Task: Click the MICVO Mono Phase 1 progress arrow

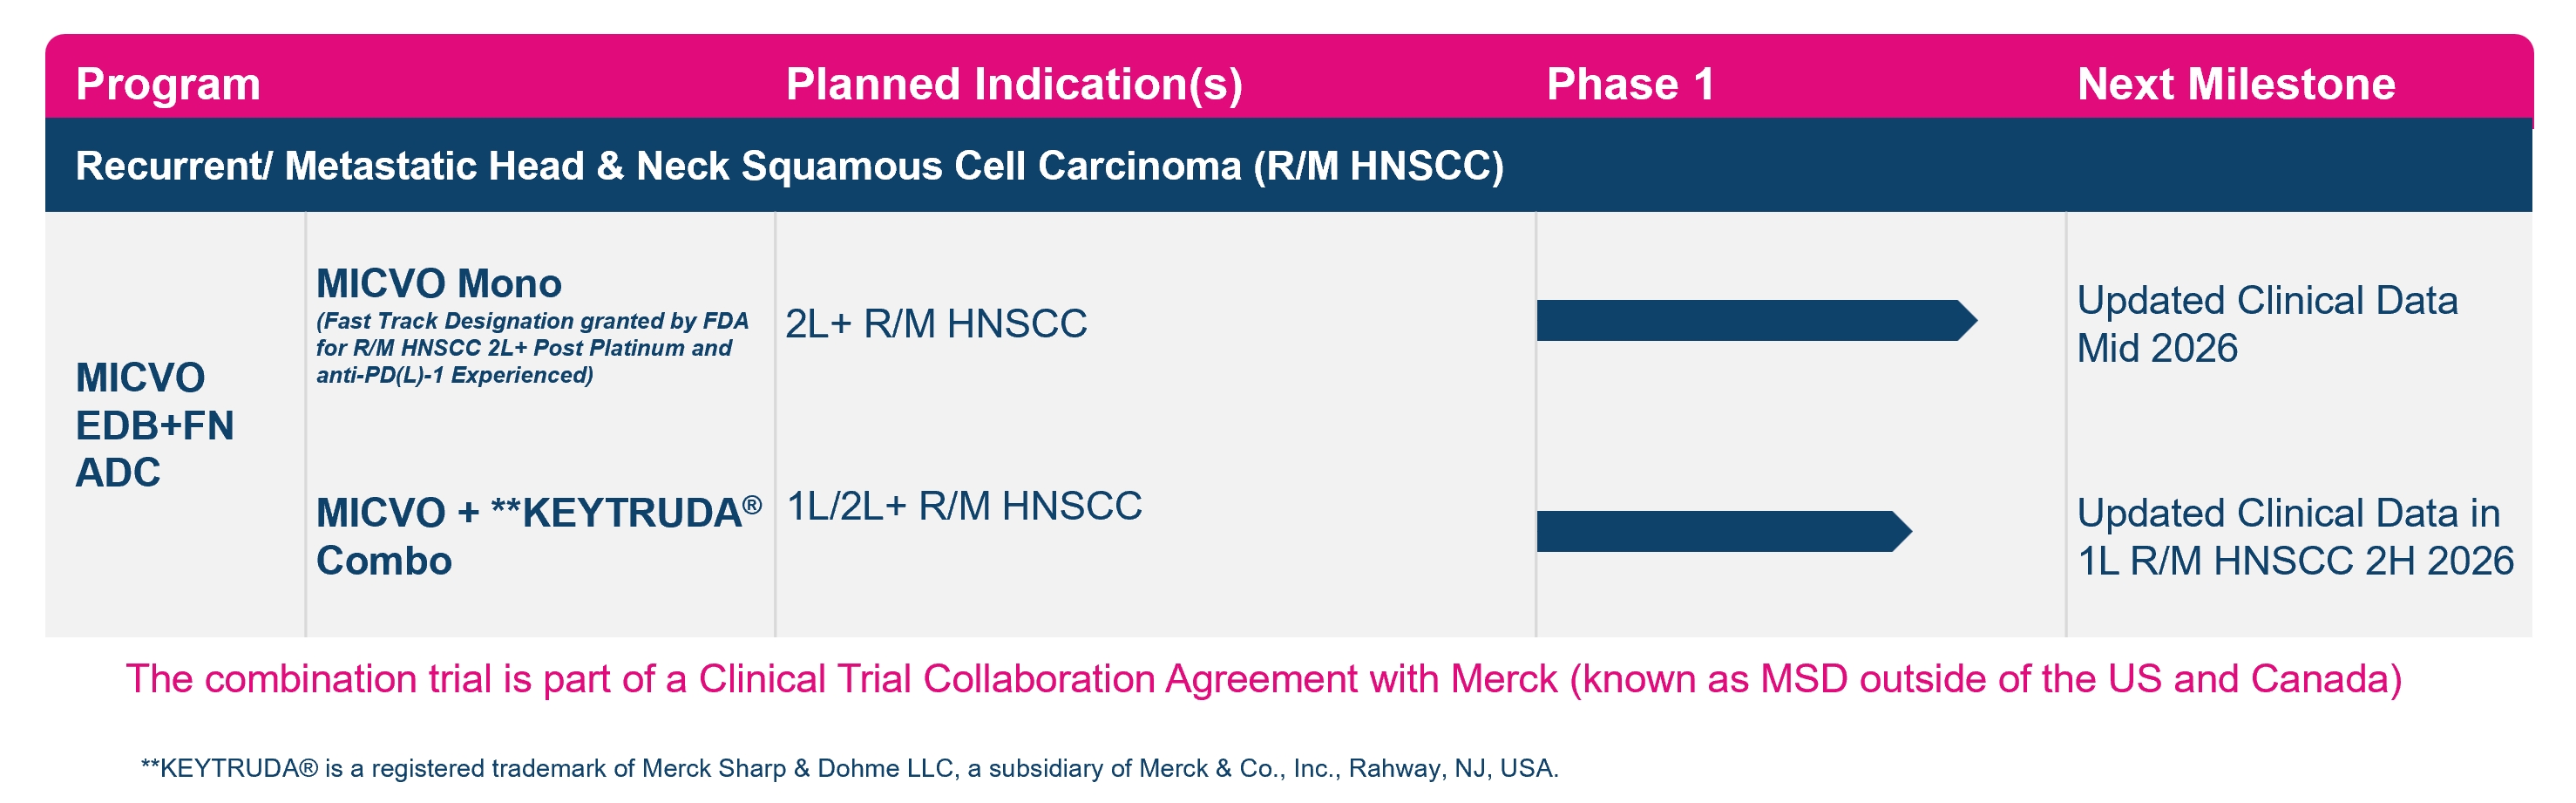Action: (1757, 321)
